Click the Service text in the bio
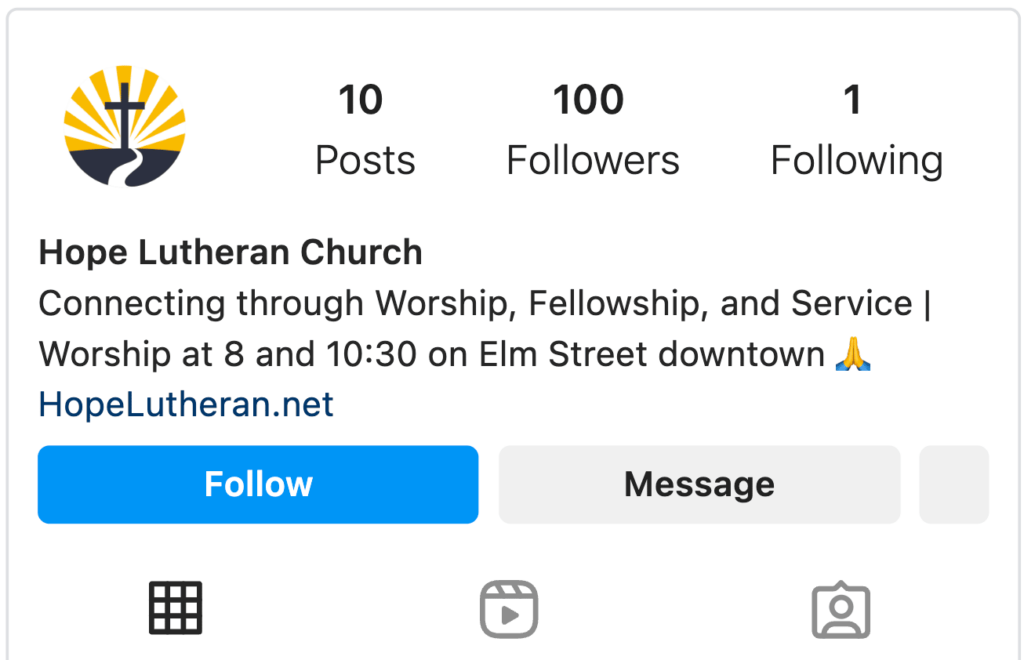The height and width of the screenshot is (660, 1024). click(852, 304)
